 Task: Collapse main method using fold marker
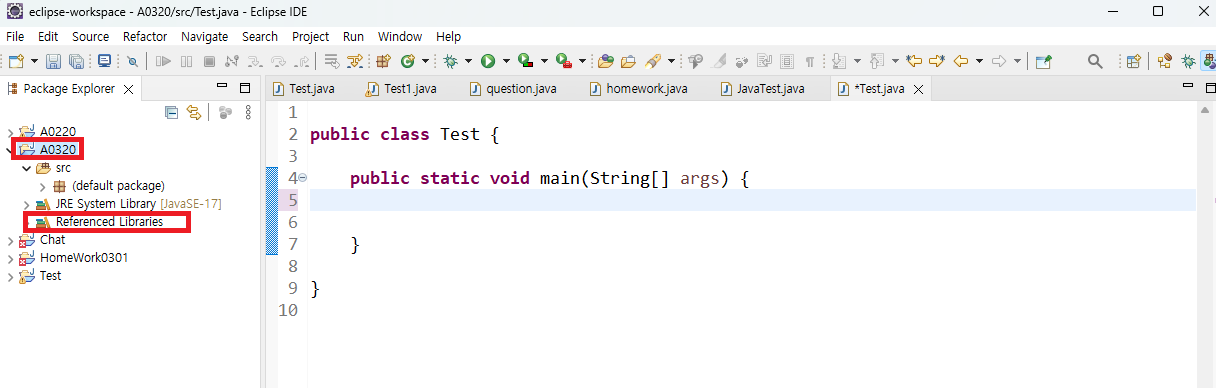tap(303, 178)
